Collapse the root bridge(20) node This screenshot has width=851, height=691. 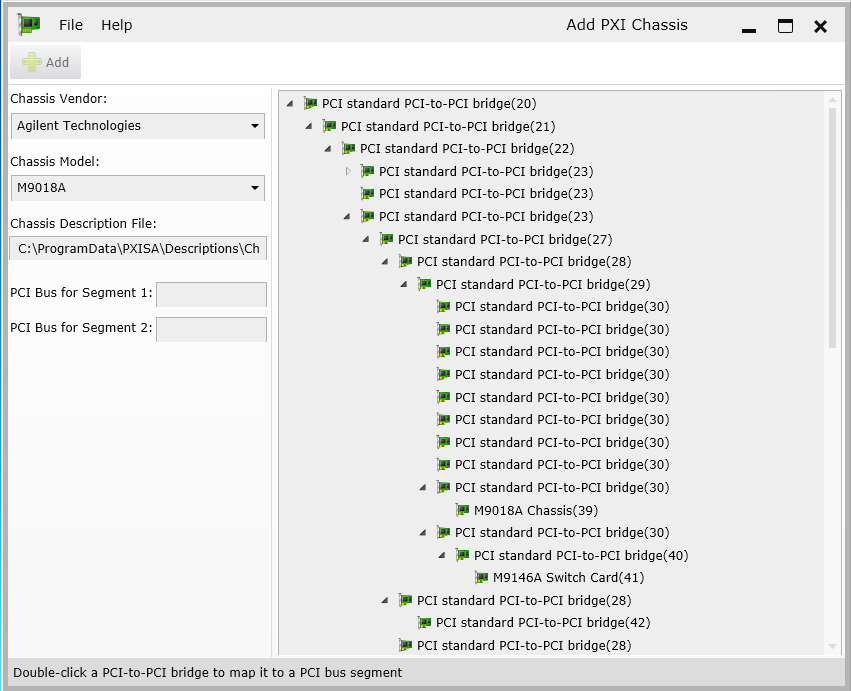(x=290, y=103)
